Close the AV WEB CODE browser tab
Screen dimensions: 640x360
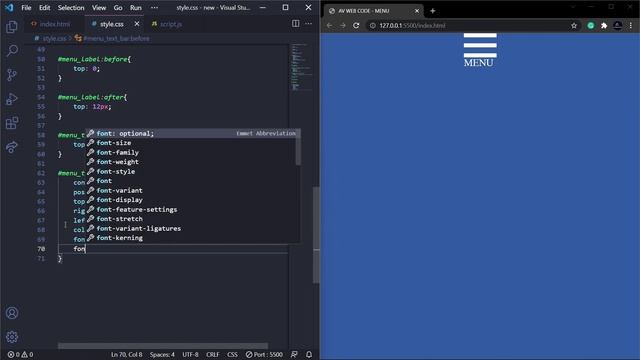click(417, 11)
